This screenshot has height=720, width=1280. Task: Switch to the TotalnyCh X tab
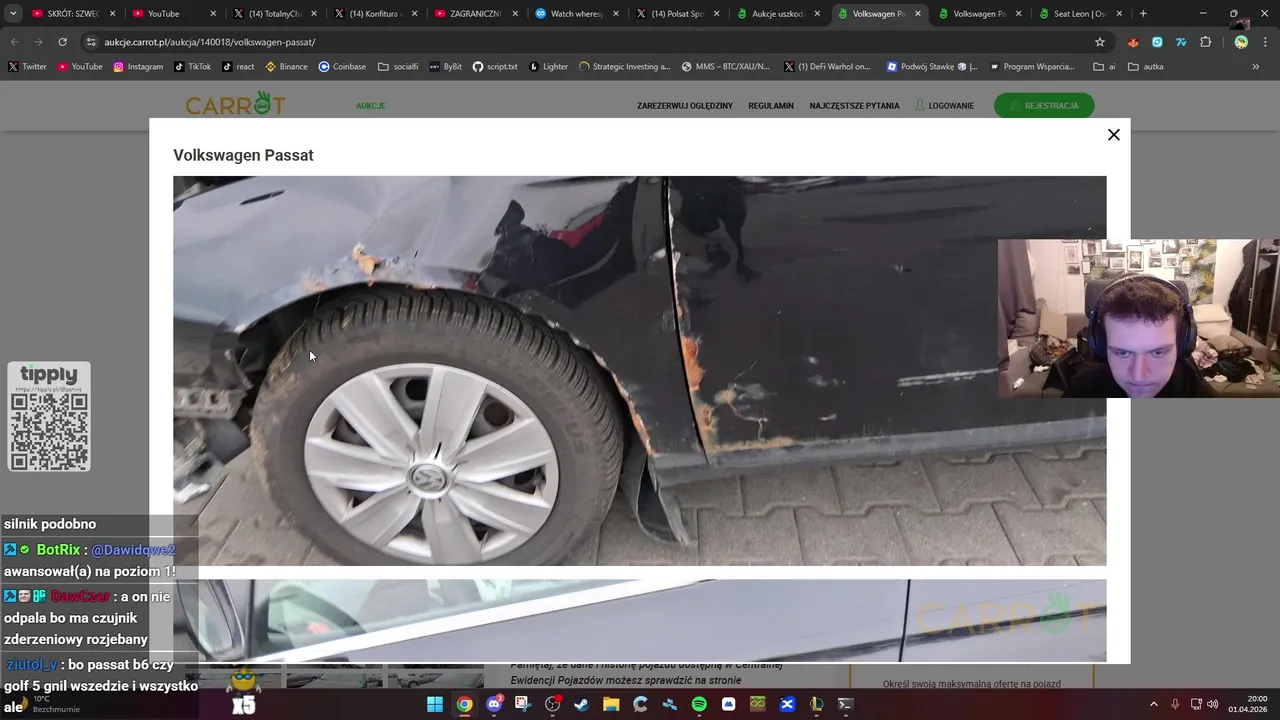click(274, 14)
